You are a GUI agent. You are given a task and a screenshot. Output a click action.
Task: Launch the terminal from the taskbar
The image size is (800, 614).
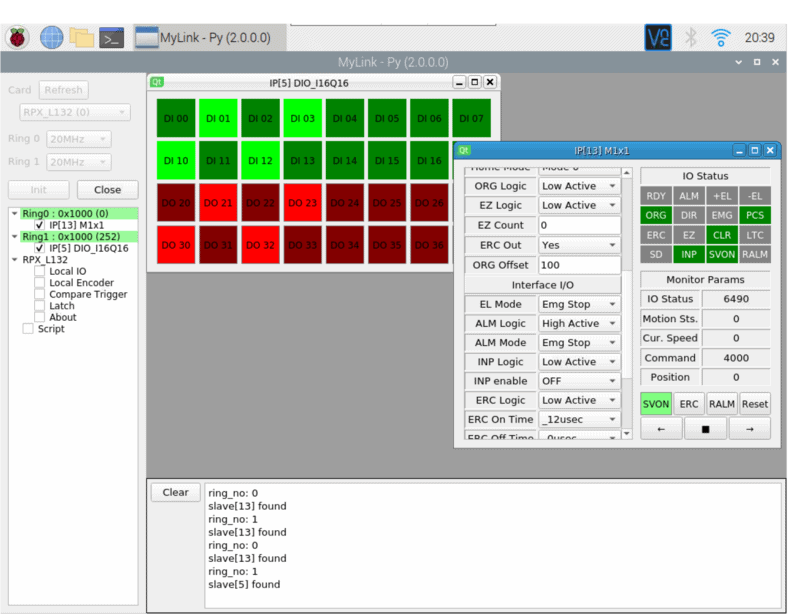pos(112,38)
